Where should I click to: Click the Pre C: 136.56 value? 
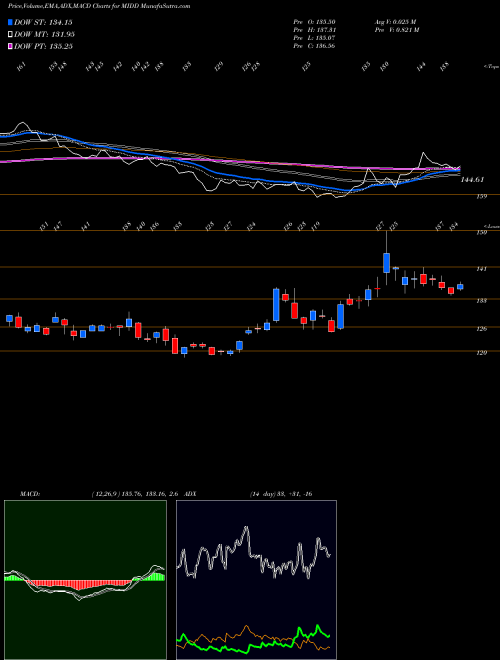pyautogui.click(x=314, y=46)
